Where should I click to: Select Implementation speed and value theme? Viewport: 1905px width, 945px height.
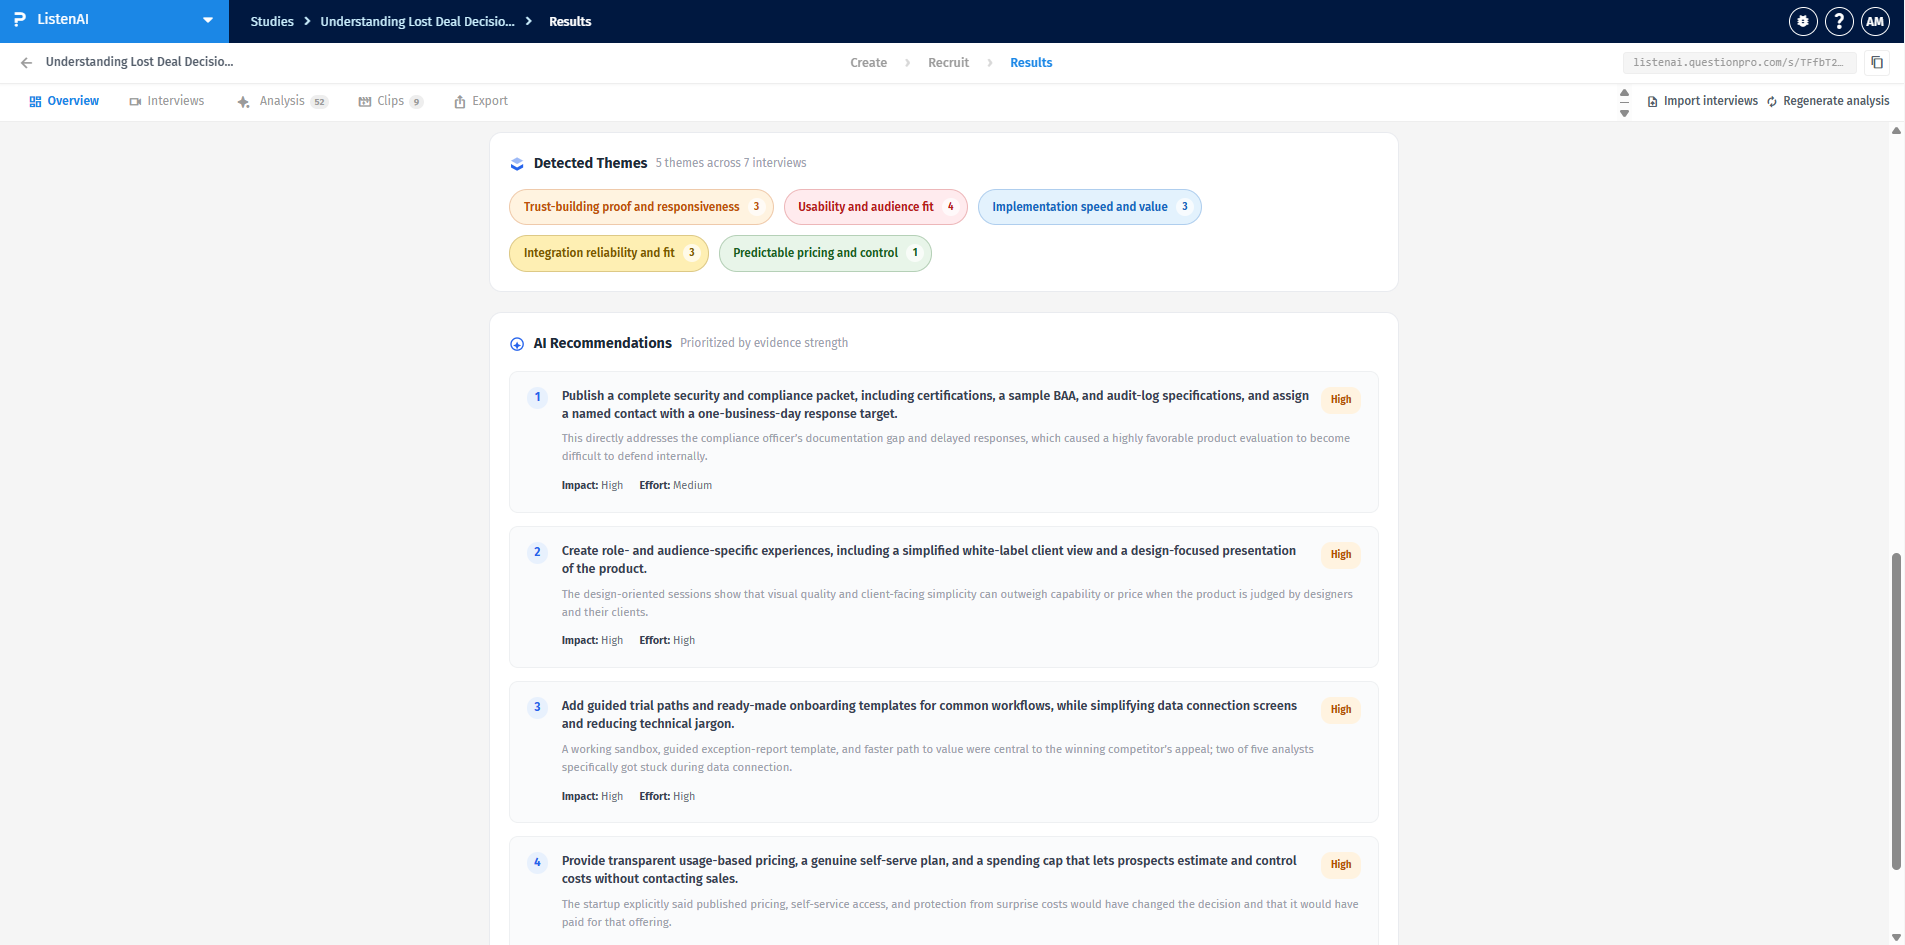[1089, 207]
